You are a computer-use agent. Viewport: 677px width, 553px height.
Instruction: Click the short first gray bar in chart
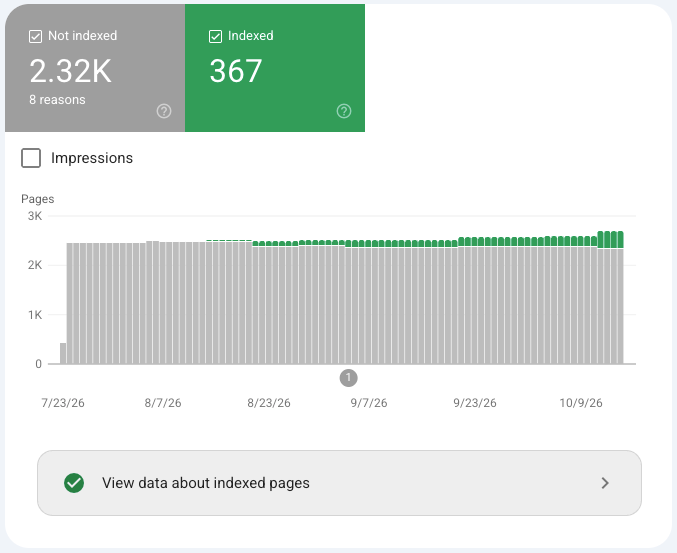pyautogui.click(x=63, y=353)
